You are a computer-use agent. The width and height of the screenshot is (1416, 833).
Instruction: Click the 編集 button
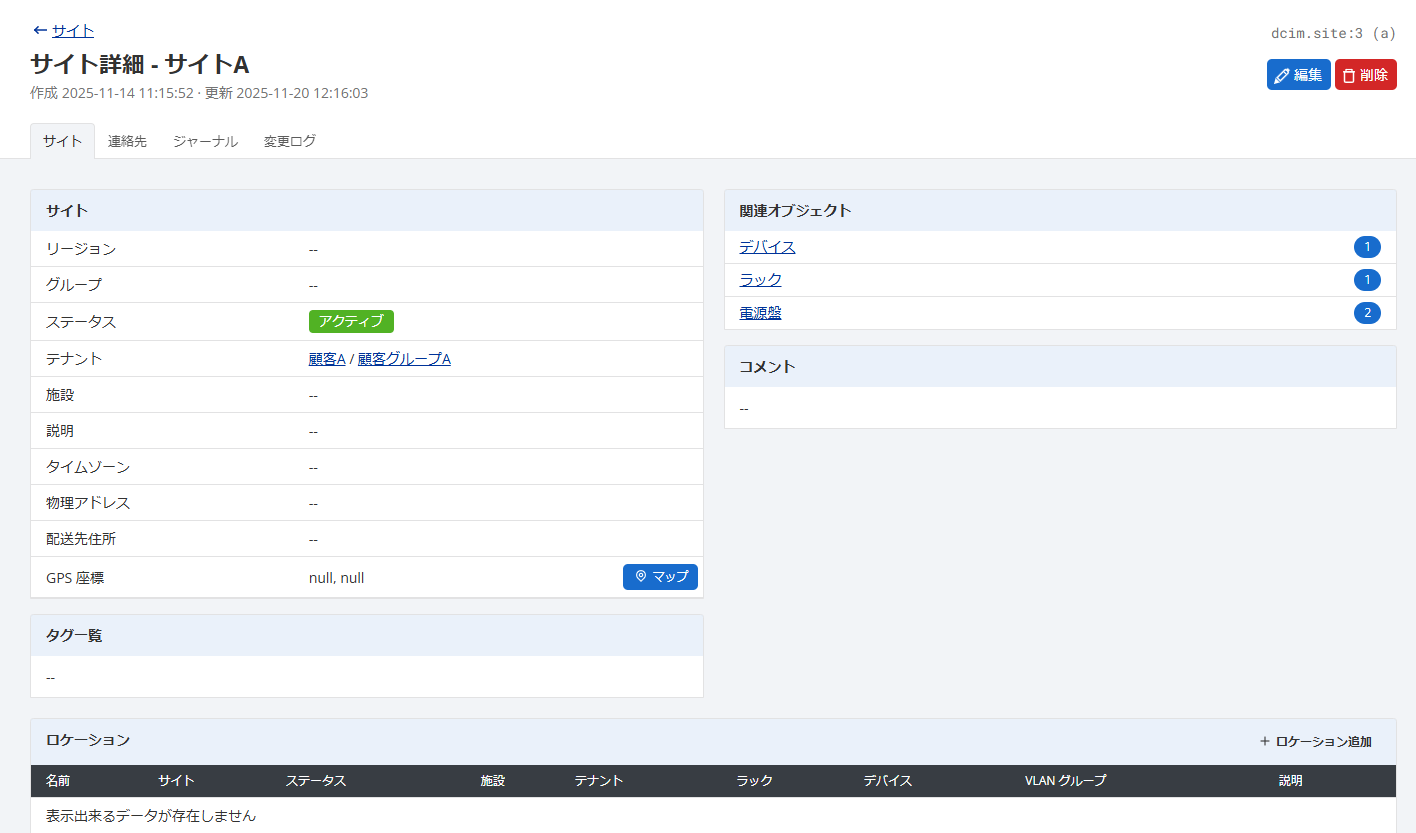pos(1298,74)
